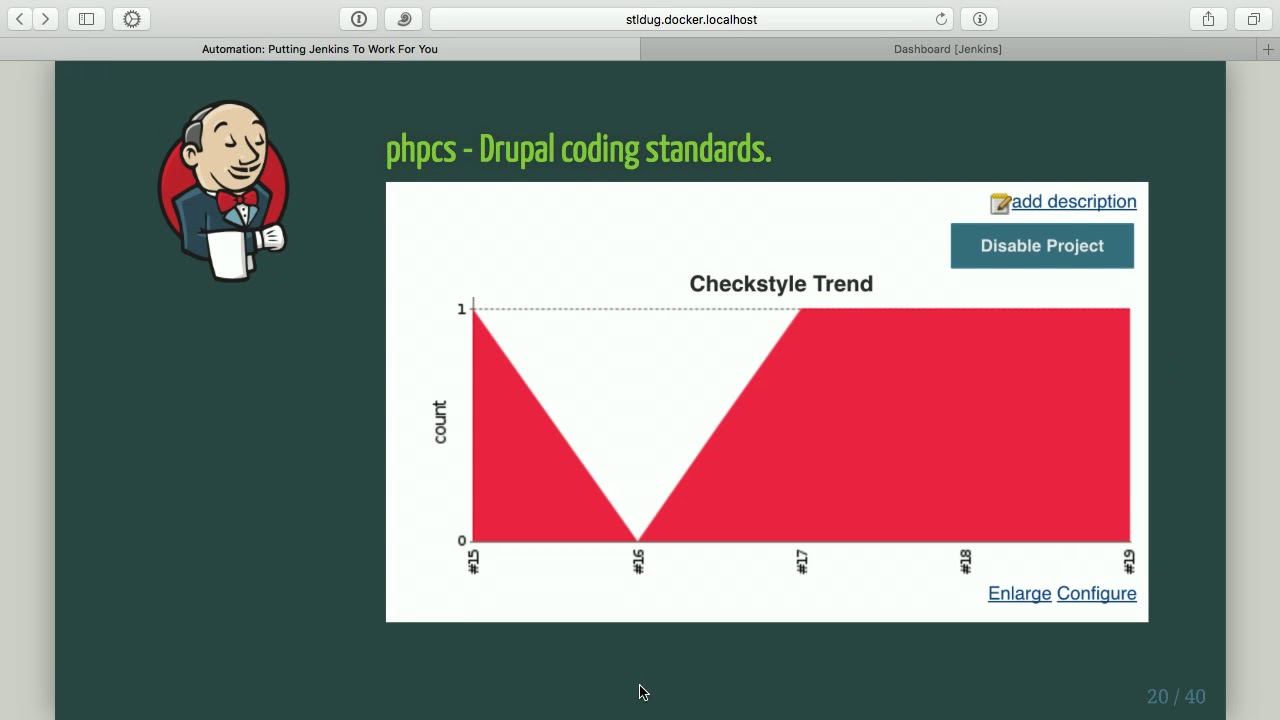Click the 20 / 40 slide counter
The width and height of the screenshot is (1280, 720).
[x=1176, y=697]
